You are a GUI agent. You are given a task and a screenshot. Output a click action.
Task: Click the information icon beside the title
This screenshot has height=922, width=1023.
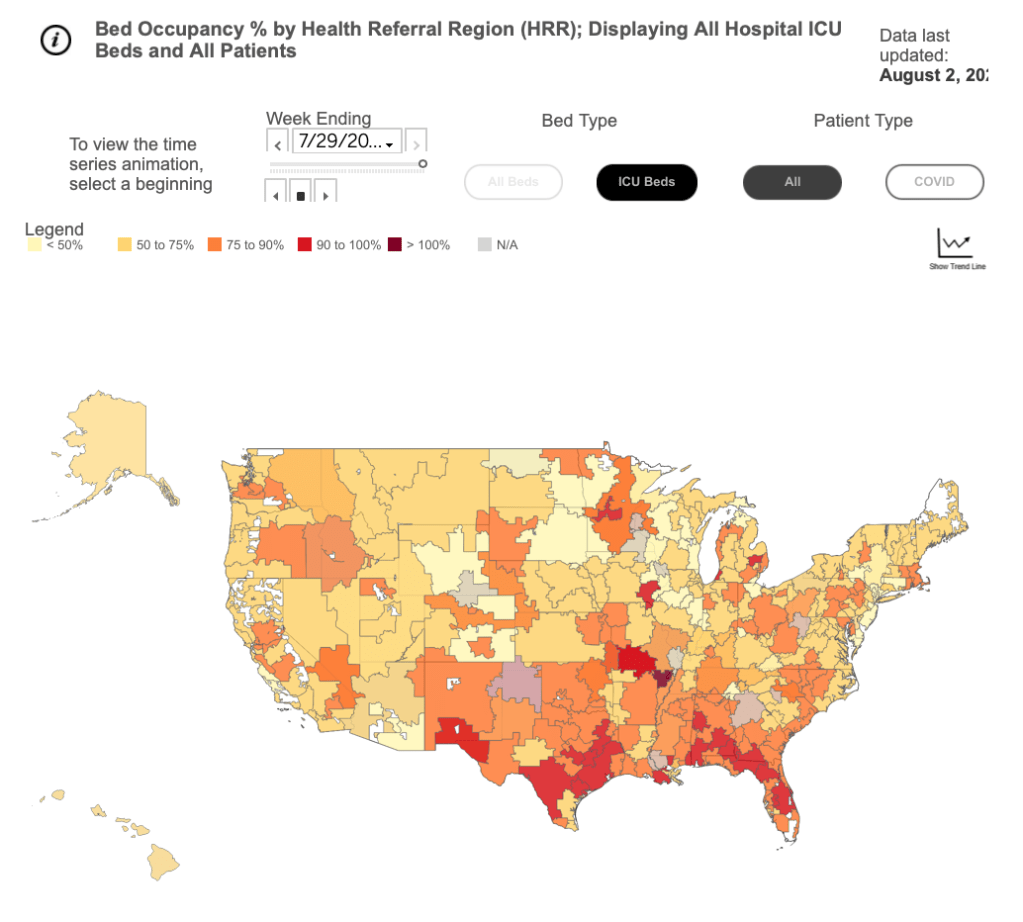click(x=55, y=40)
